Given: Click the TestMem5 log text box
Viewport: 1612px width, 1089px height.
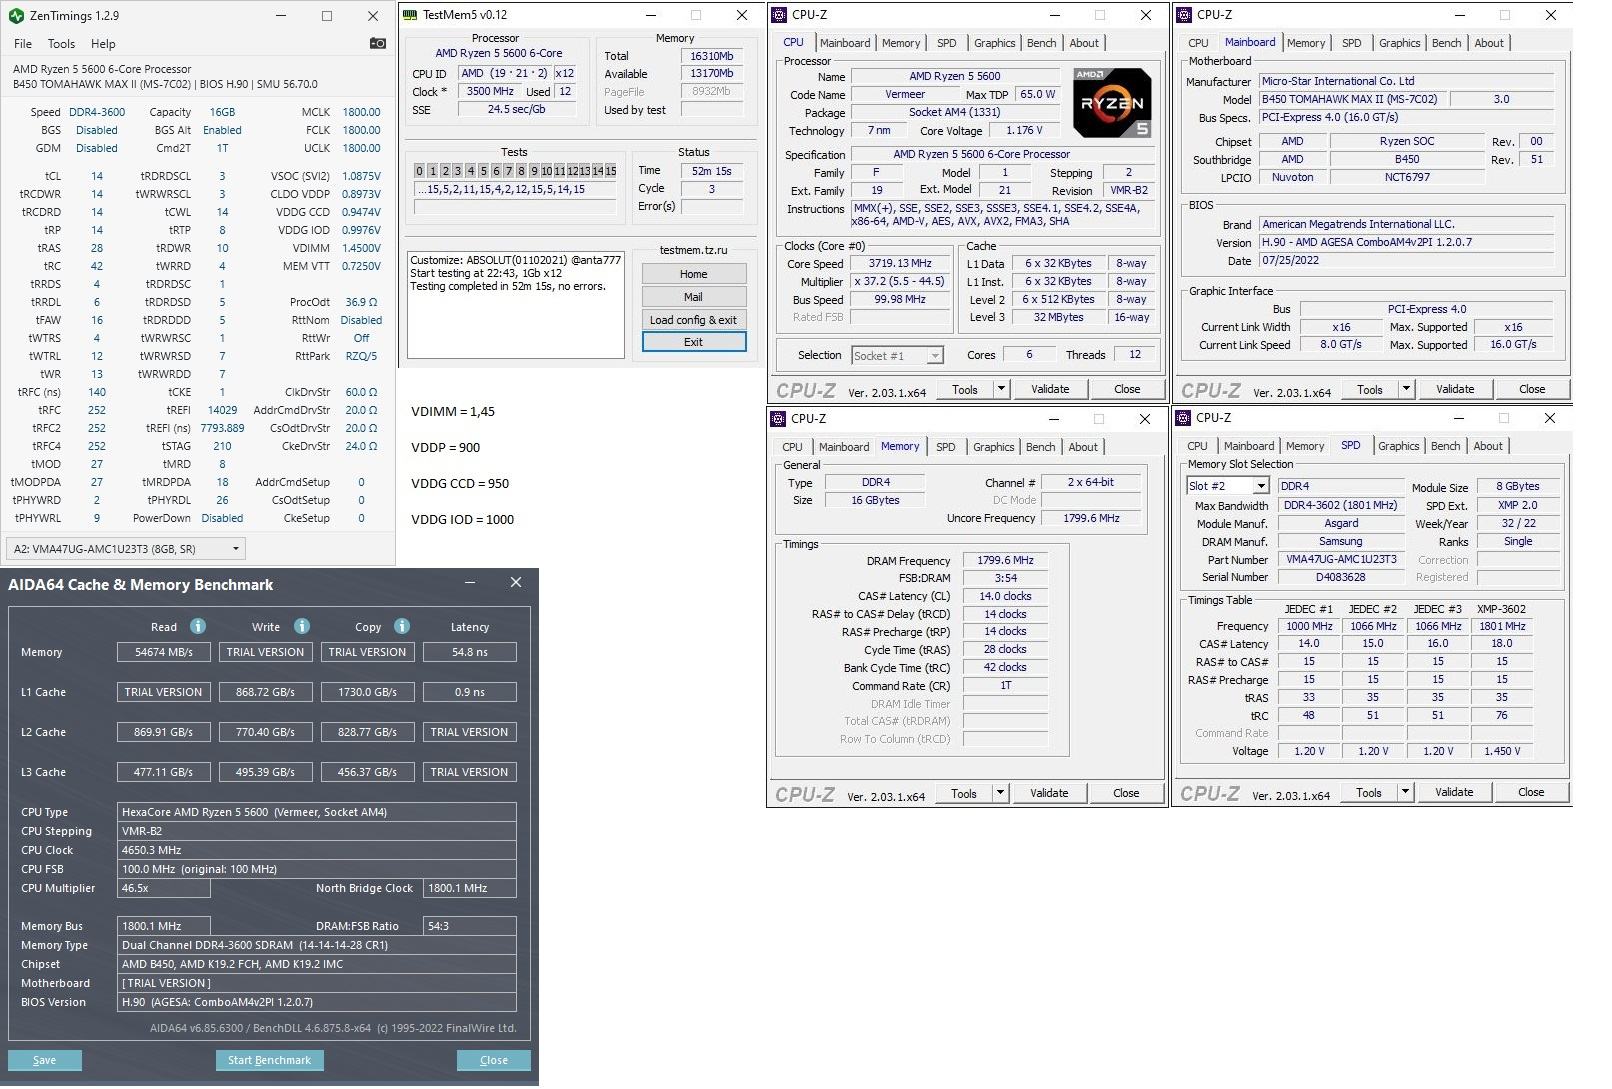Looking at the screenshot, I should pyautogui.click(x=516, y=305).
